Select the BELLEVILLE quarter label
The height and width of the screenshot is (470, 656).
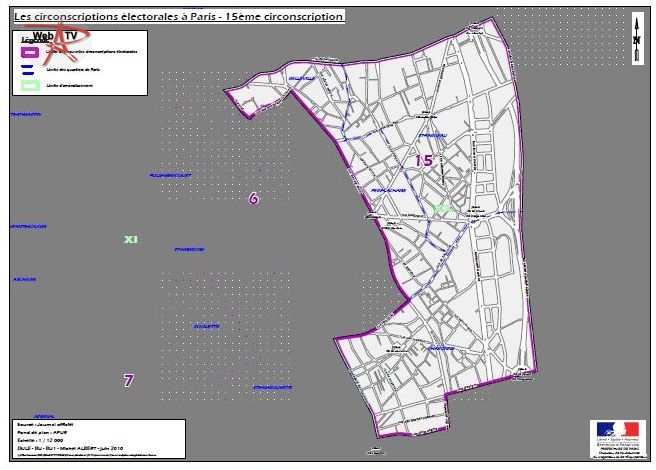pyautogui.click(x=300, y=77)
